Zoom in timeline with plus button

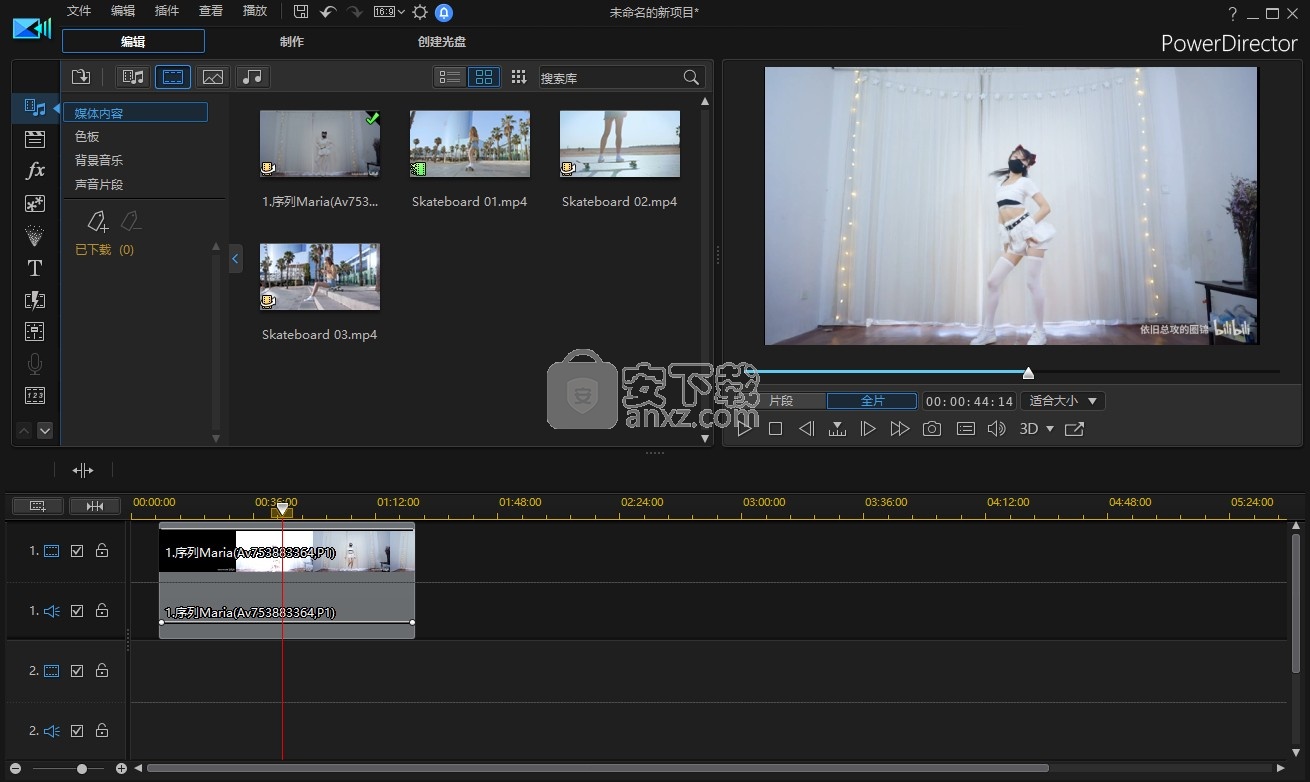(121, 769)
